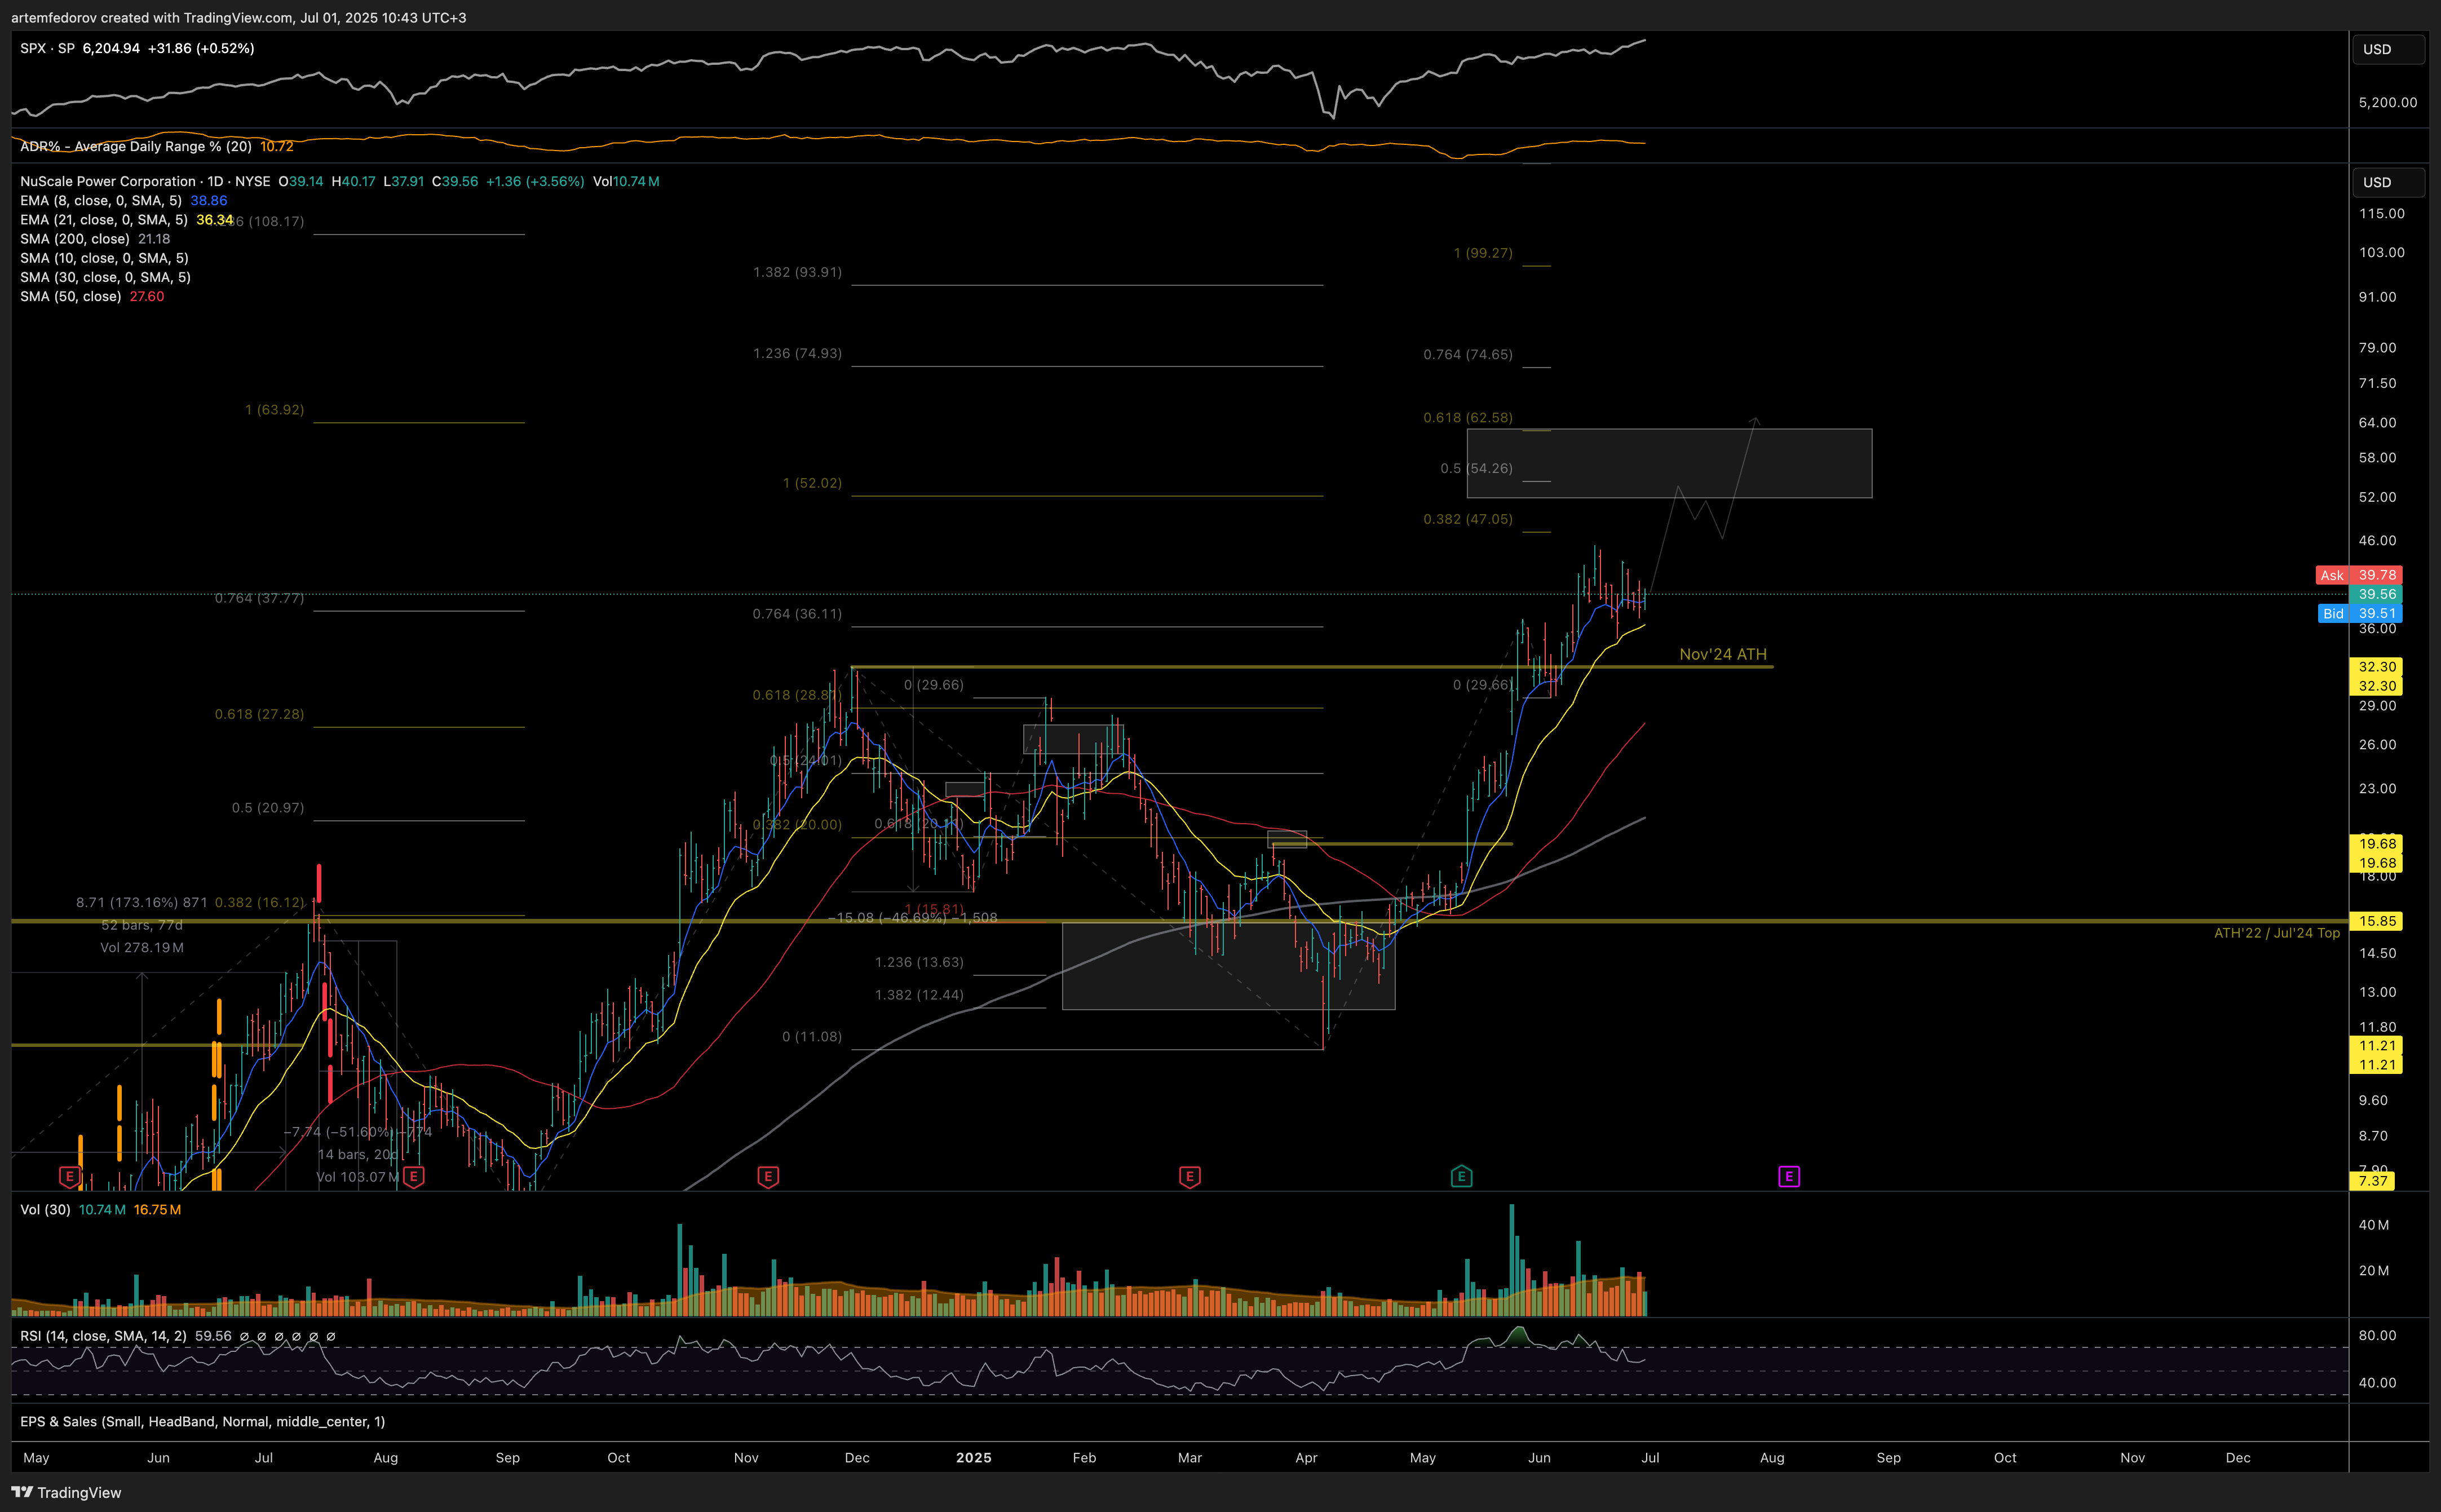This screenshot has width=2441, height=1512.
Task: Click the 80.00 RSI axis value
Action: pyautogui.click(x=2377, y=1335)
